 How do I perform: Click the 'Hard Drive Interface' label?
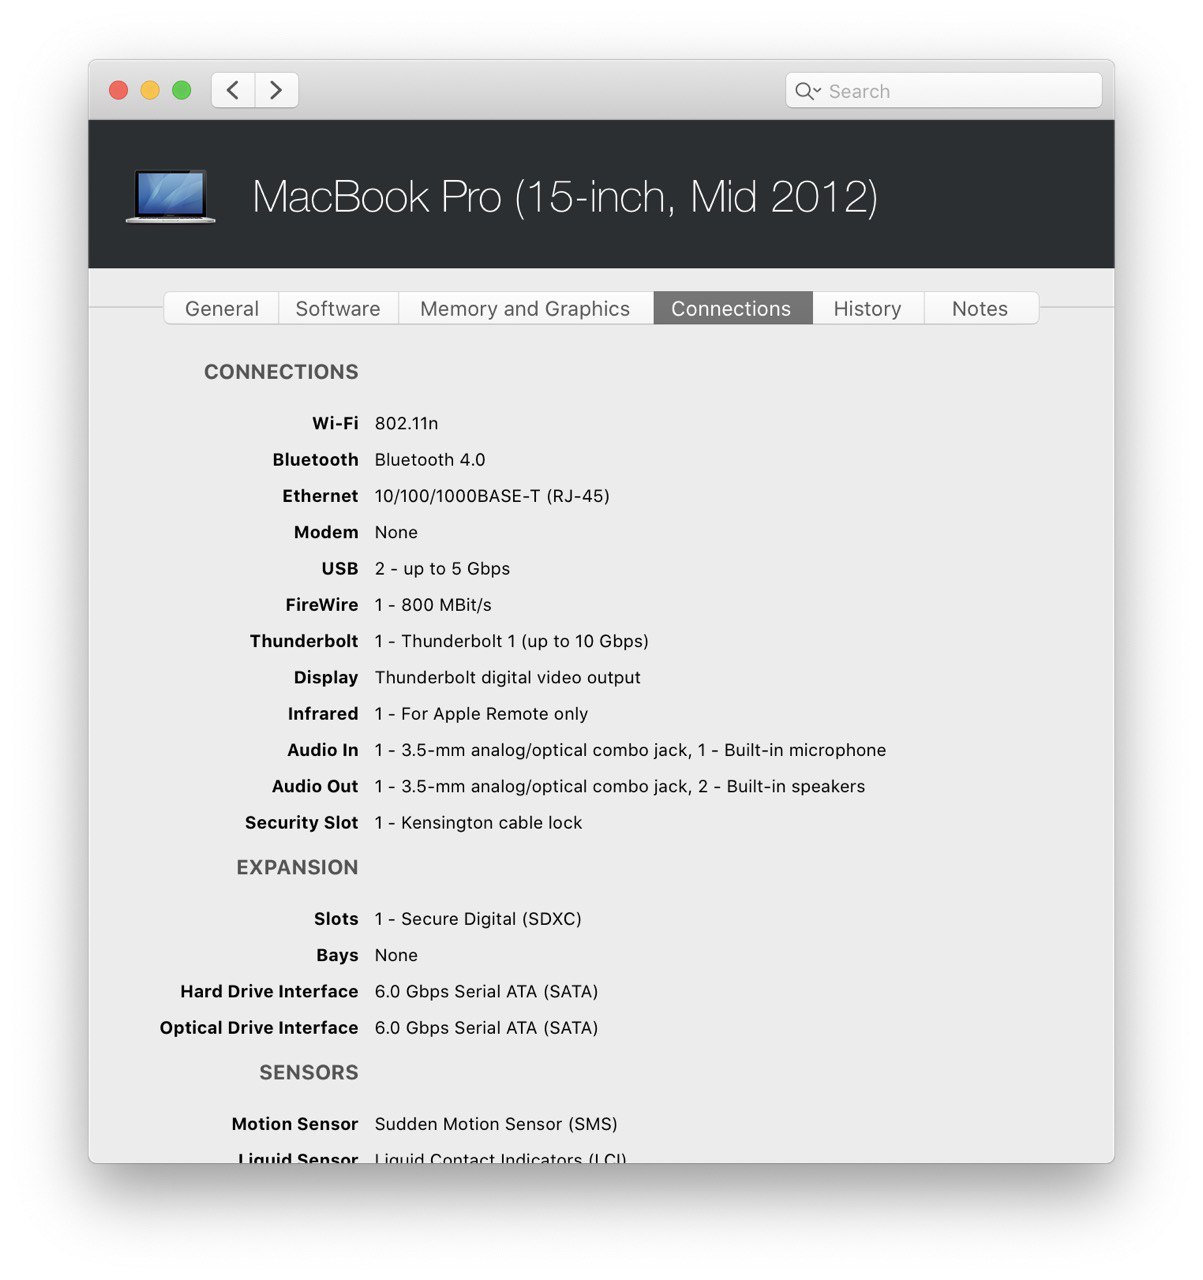[269, 992]
